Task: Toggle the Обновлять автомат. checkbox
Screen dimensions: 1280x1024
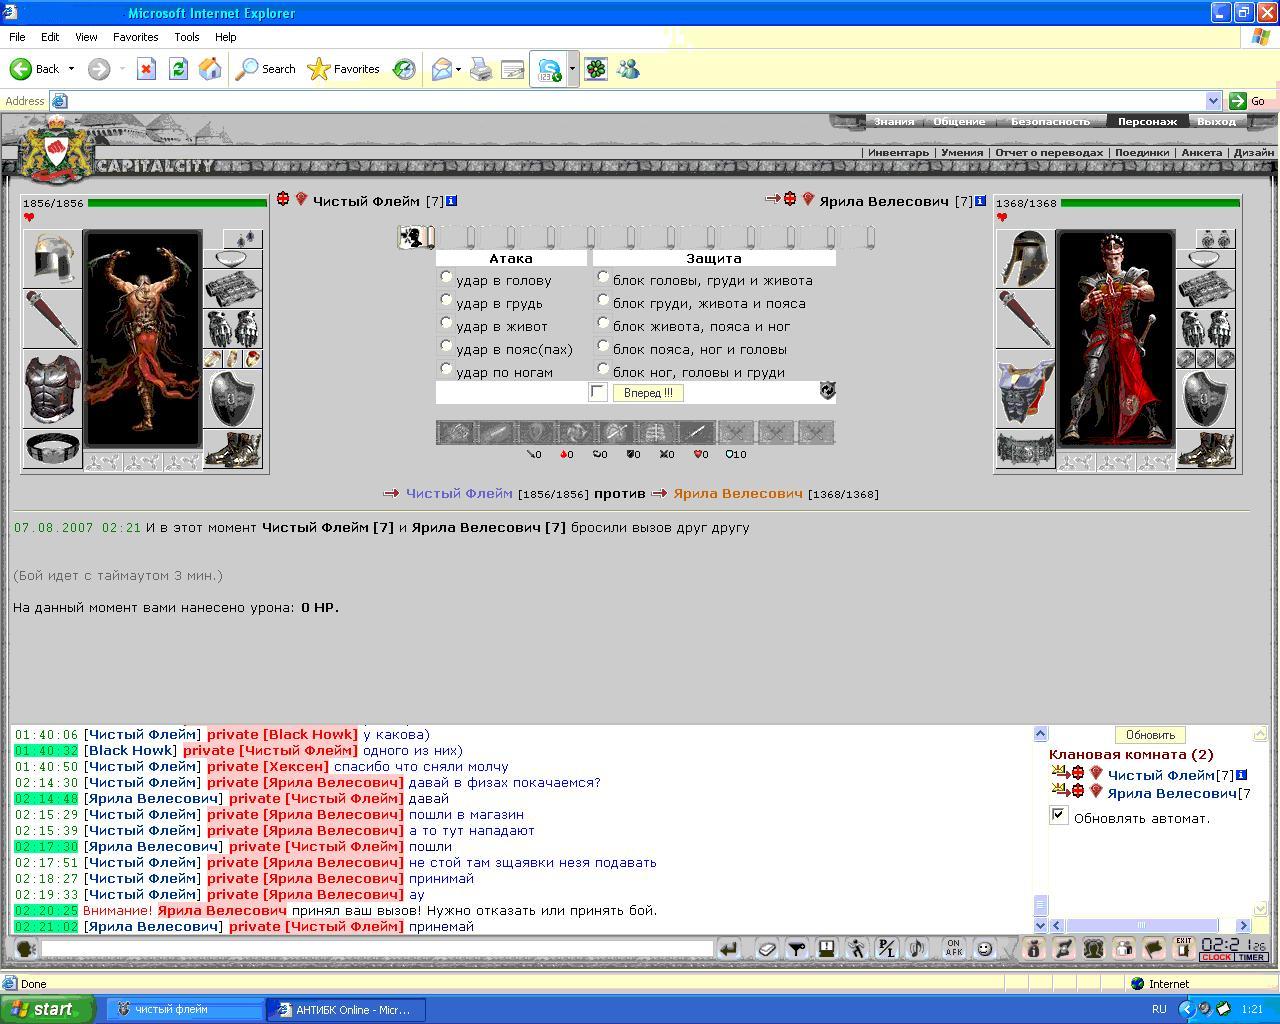Action: pos(1059,816)
